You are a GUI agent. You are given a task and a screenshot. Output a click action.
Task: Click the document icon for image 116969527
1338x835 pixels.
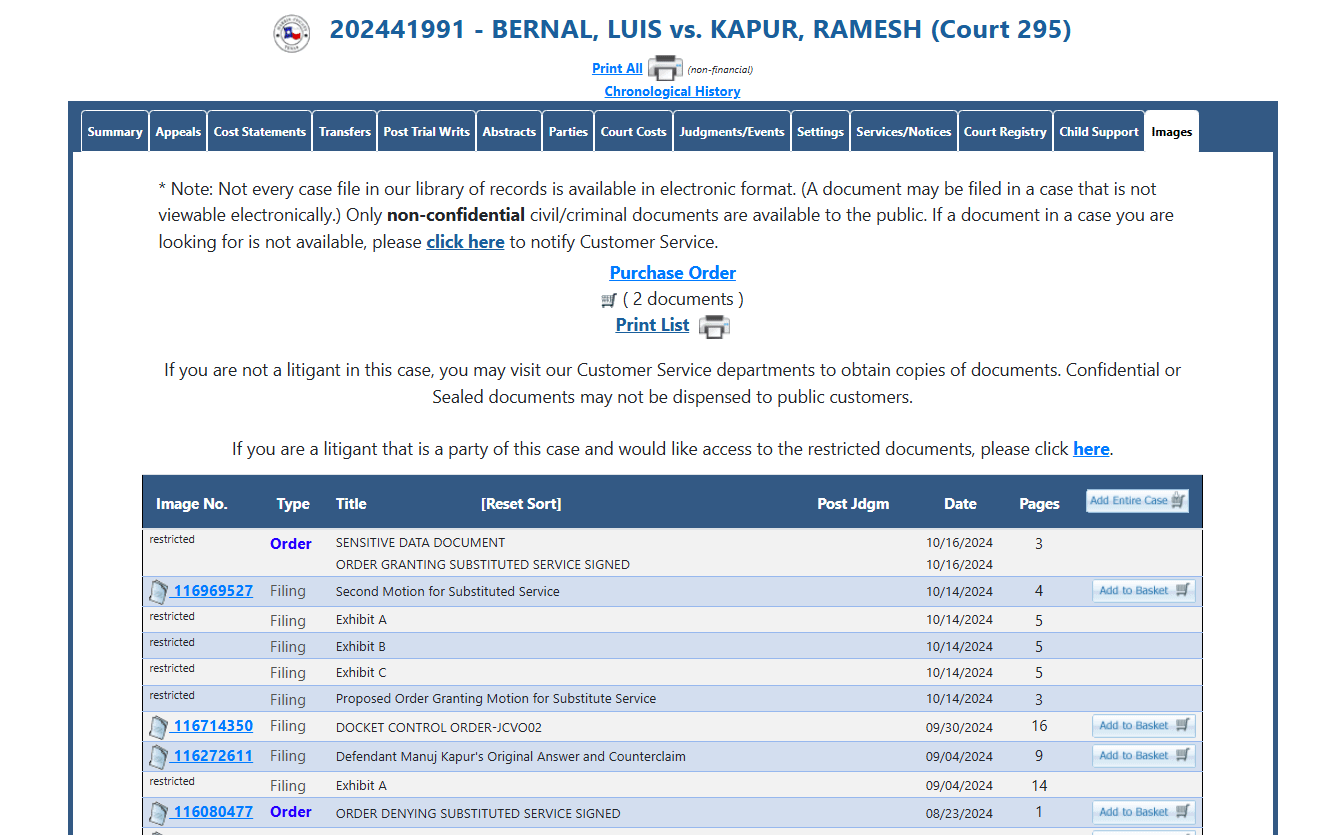pos(158,592)
